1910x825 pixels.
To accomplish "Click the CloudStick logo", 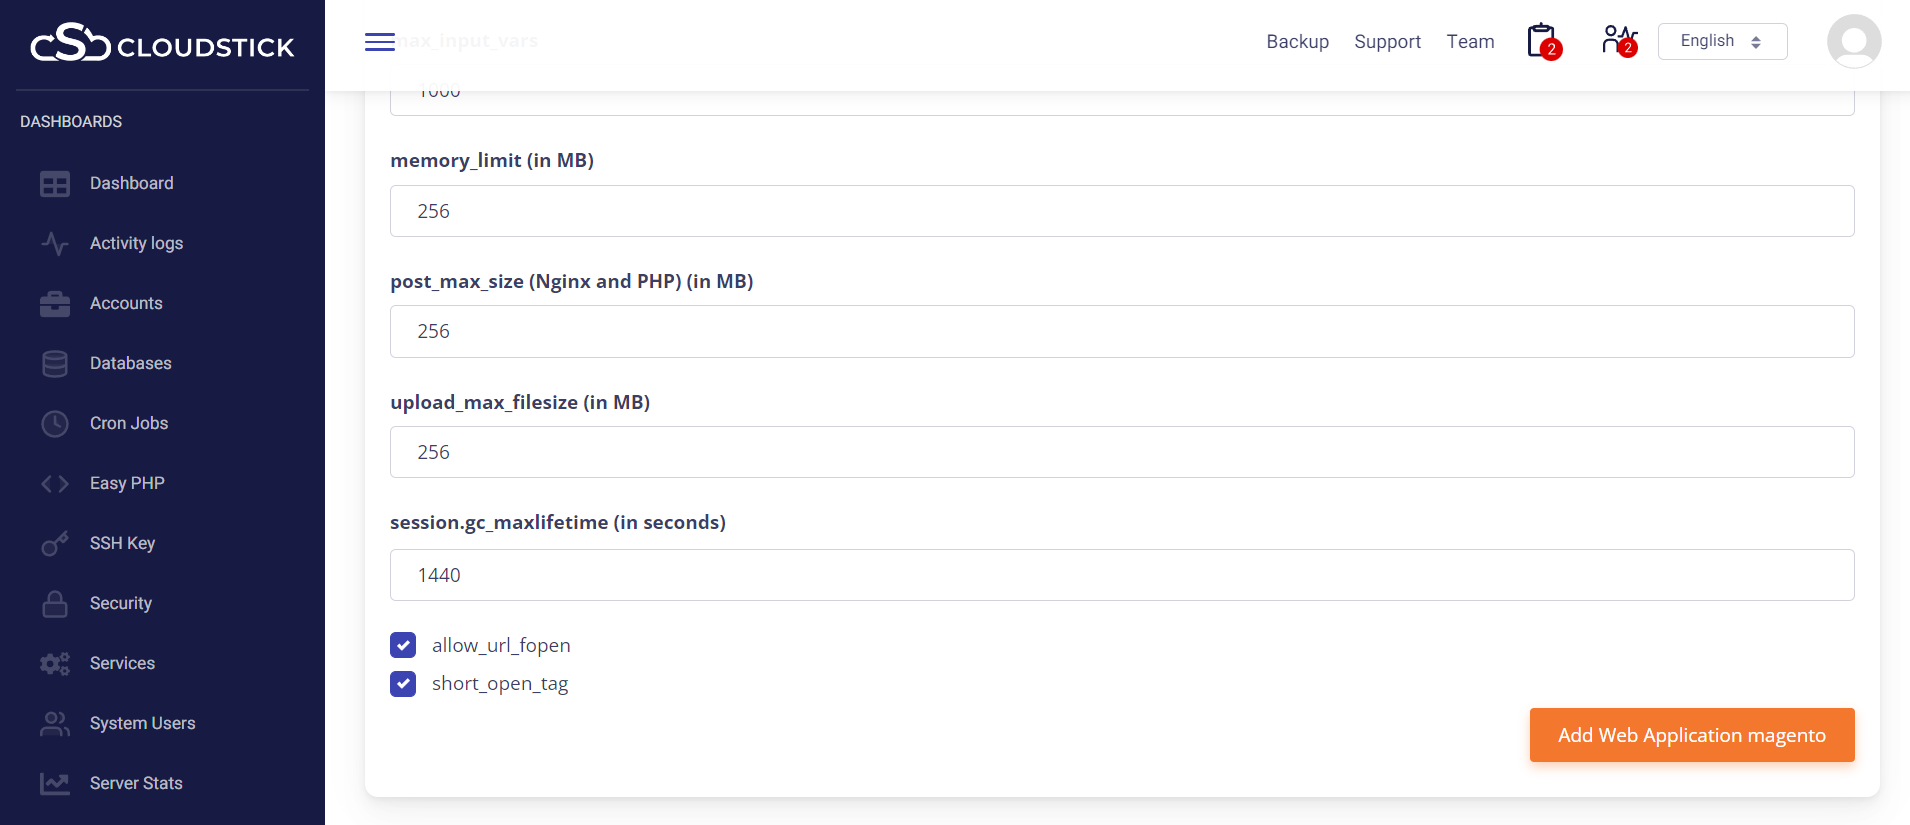I will coord(162,44).
